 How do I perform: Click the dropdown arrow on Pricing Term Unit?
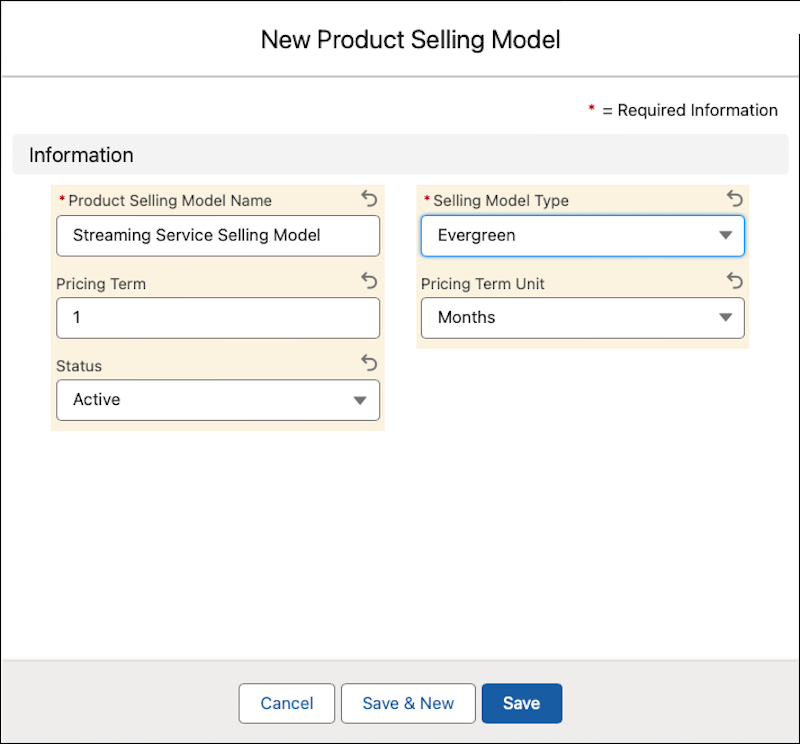point(725,317)
